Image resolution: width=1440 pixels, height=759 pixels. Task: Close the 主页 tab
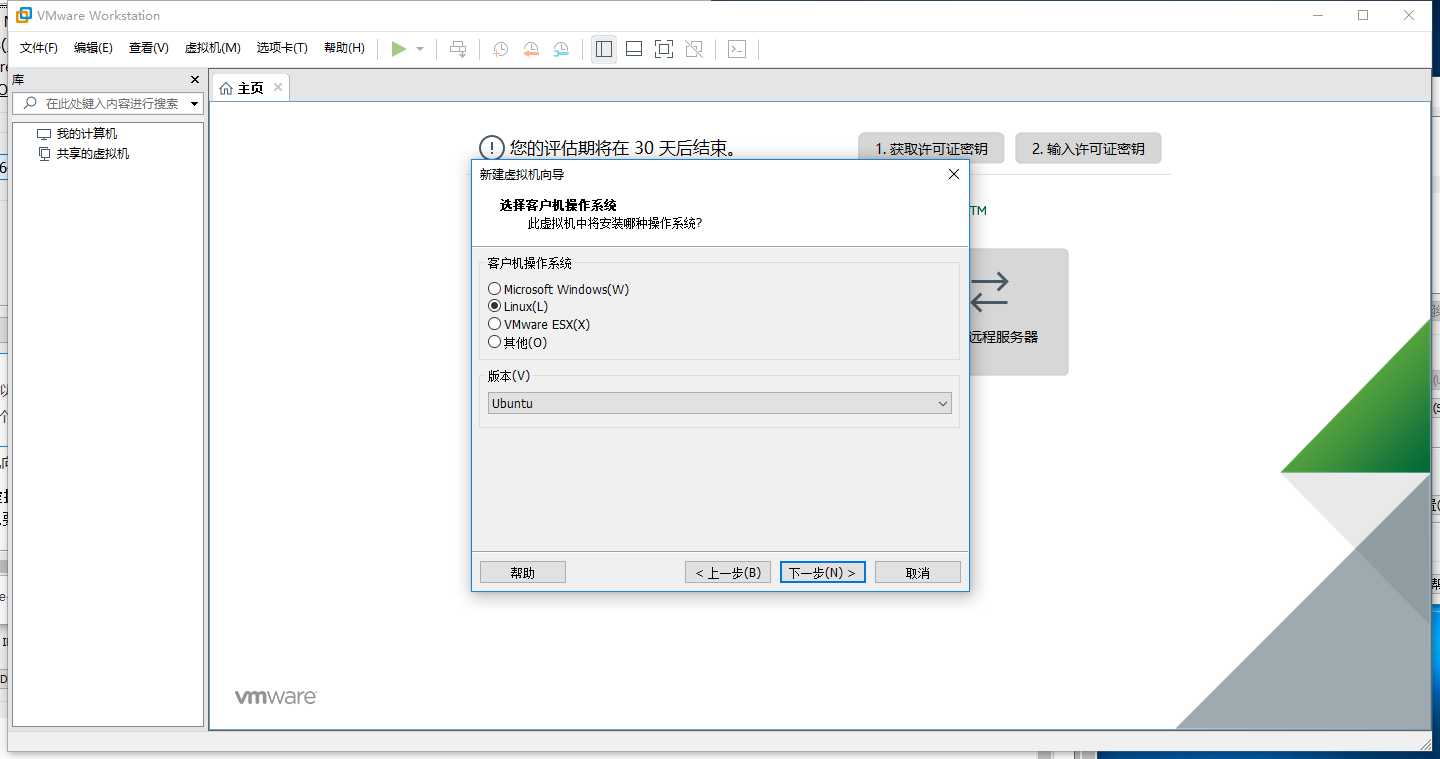click(x=278, y=87)
